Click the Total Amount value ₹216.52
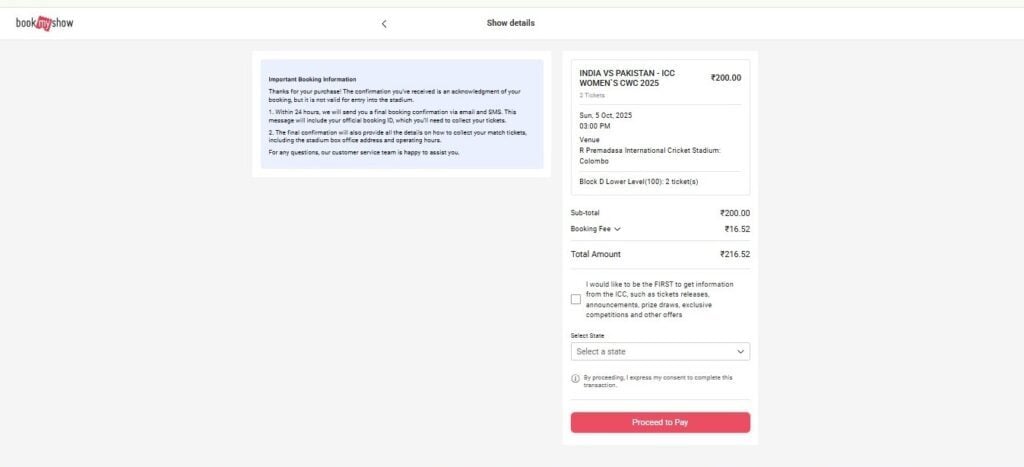Image resolution: width=1024 pixels, height=467 pixels. 735,254
